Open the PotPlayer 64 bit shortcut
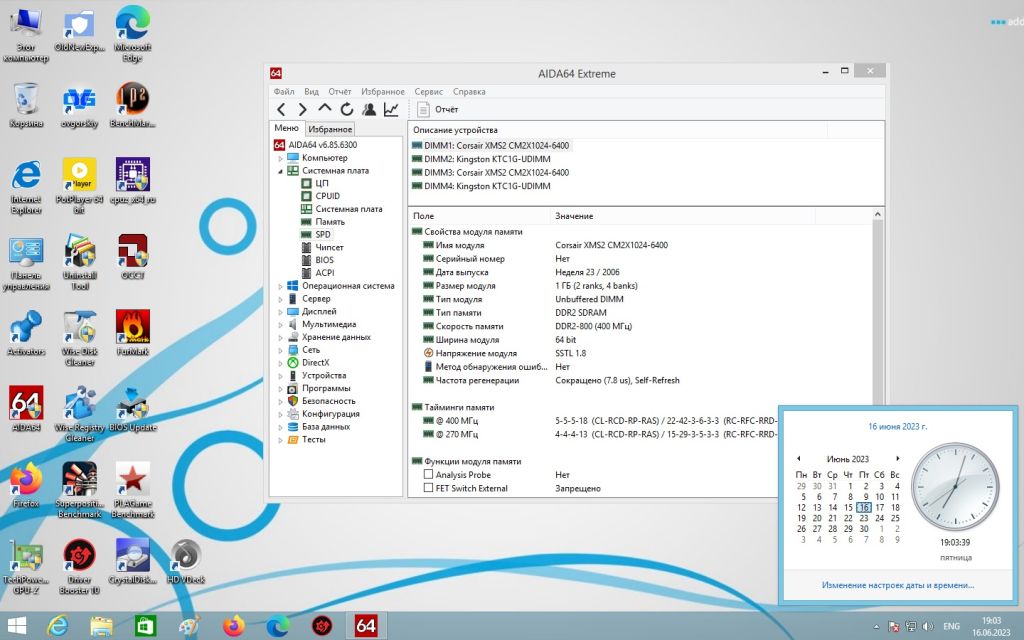The height and width of the screenshot is (640, 1024). 80,185
